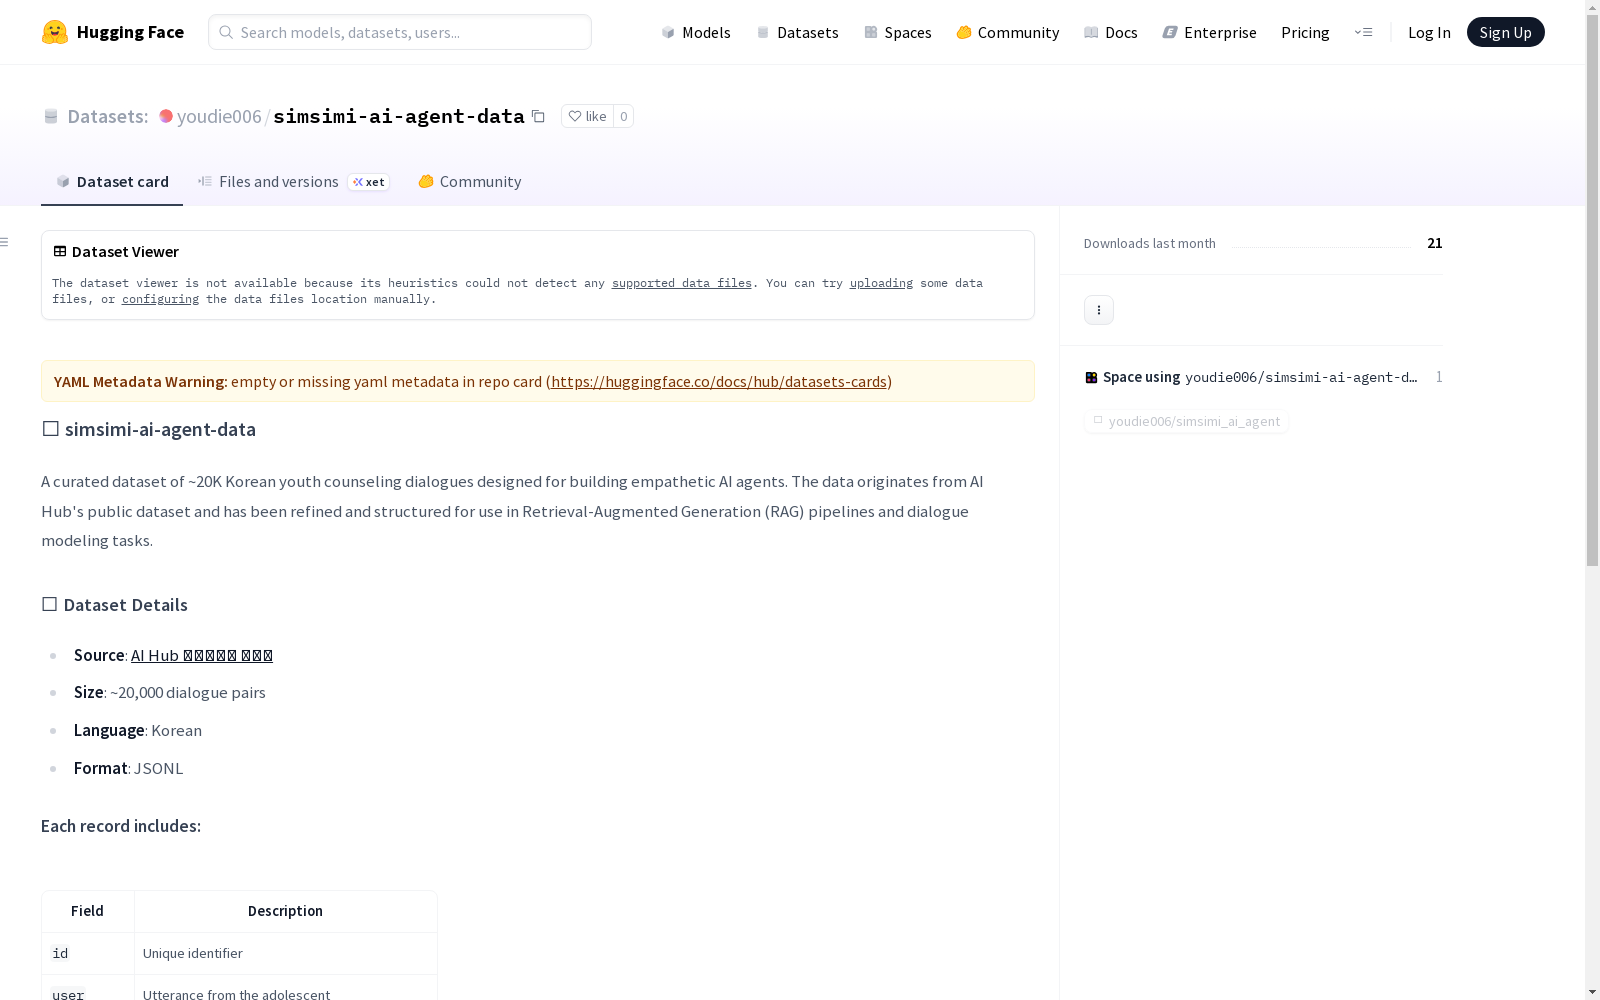Click the Space using count 1
This screenshot has height=1000, width=1600.
click(x=1439, y=377)
